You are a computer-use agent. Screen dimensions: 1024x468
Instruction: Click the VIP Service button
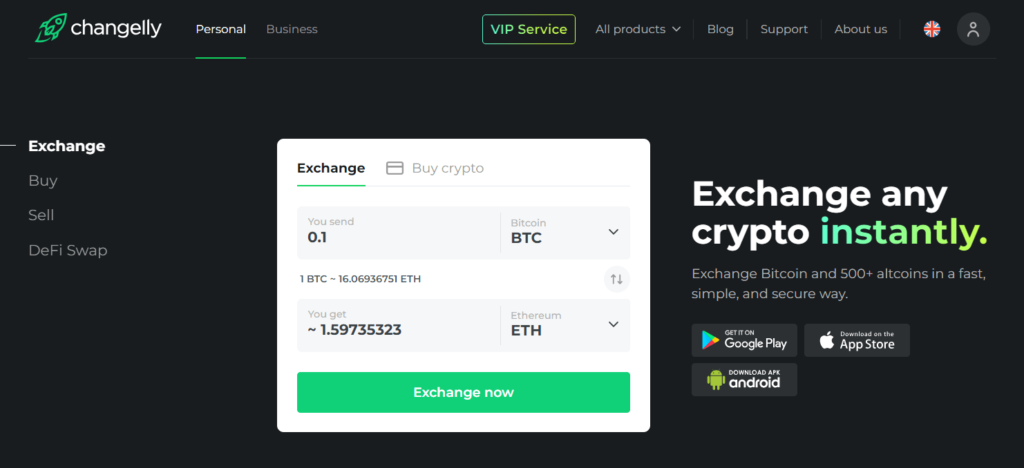pos(529,29)
